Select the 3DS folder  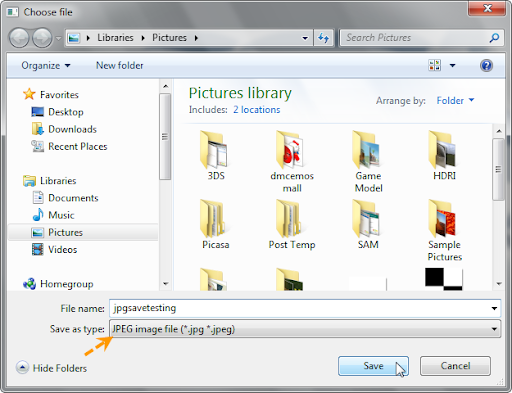click(x=215, y=155)
